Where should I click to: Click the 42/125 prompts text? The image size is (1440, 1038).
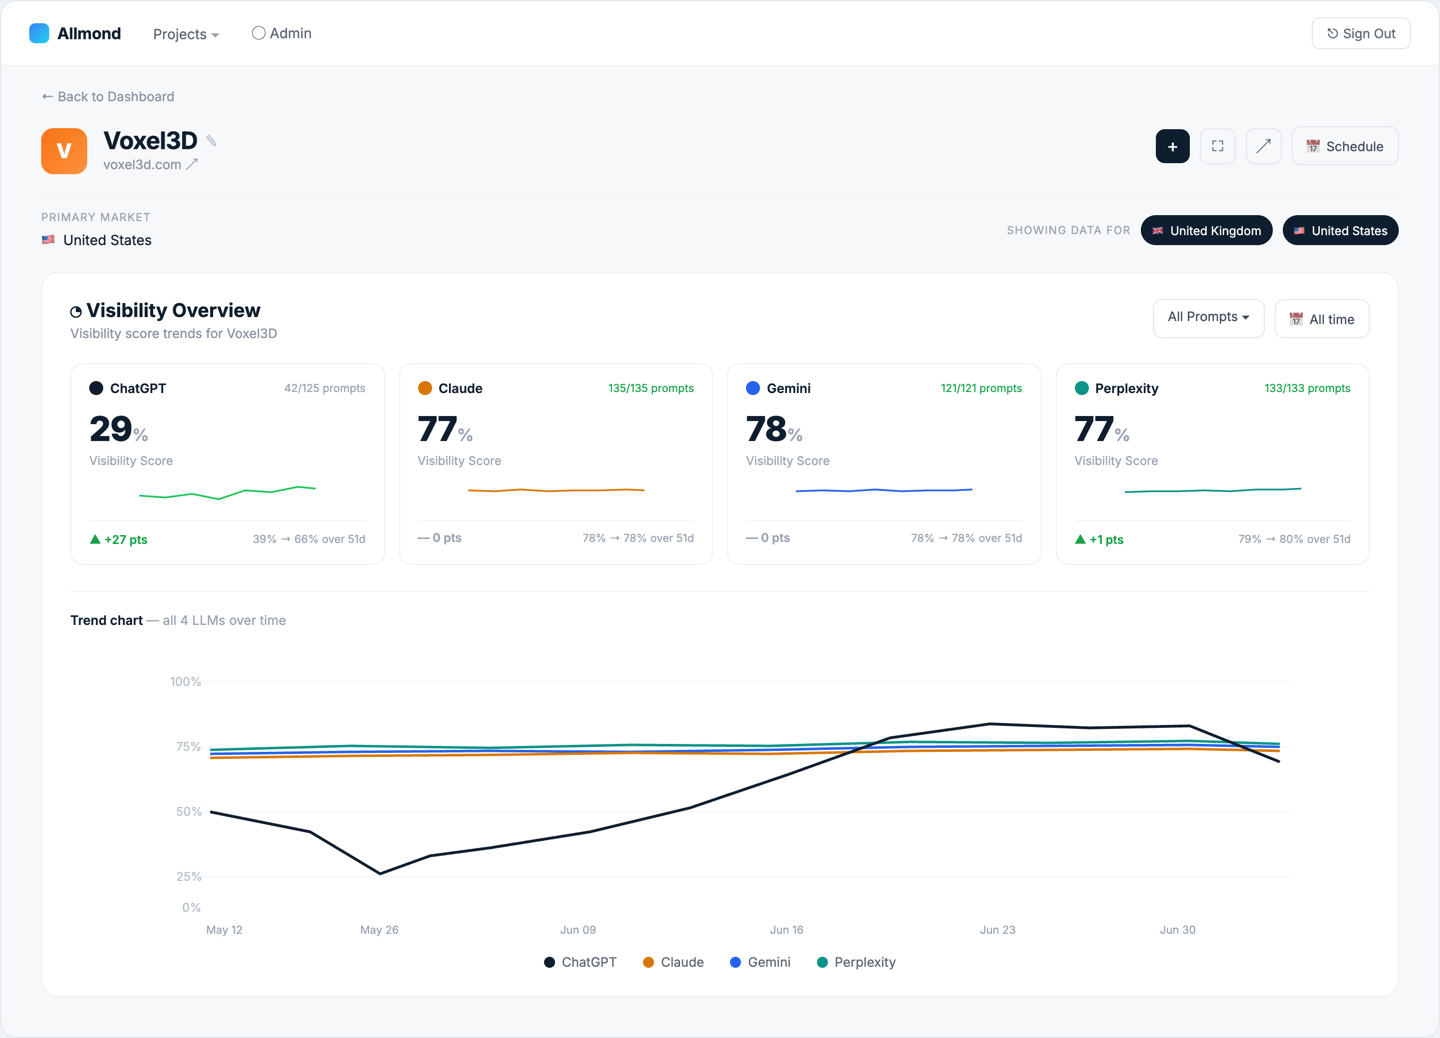tap(325, 388)
